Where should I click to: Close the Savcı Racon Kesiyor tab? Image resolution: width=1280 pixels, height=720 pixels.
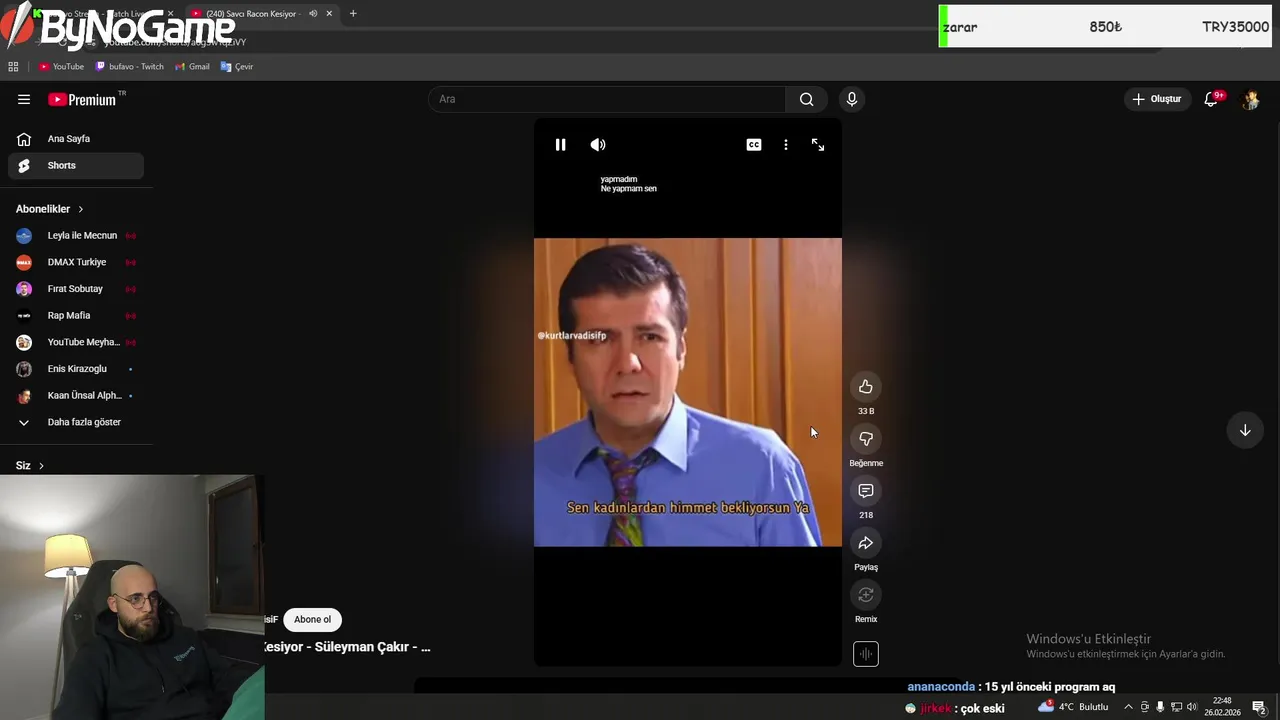coord(329,14)
